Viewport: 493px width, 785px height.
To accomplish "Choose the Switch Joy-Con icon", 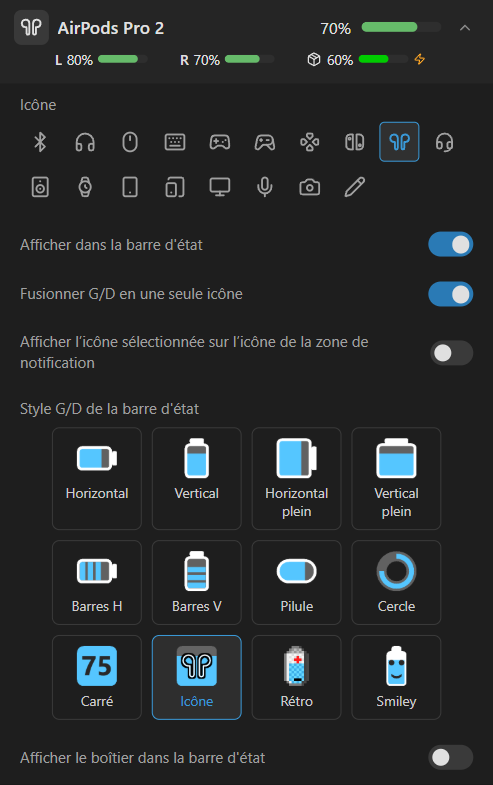I will tap(354, 142).
